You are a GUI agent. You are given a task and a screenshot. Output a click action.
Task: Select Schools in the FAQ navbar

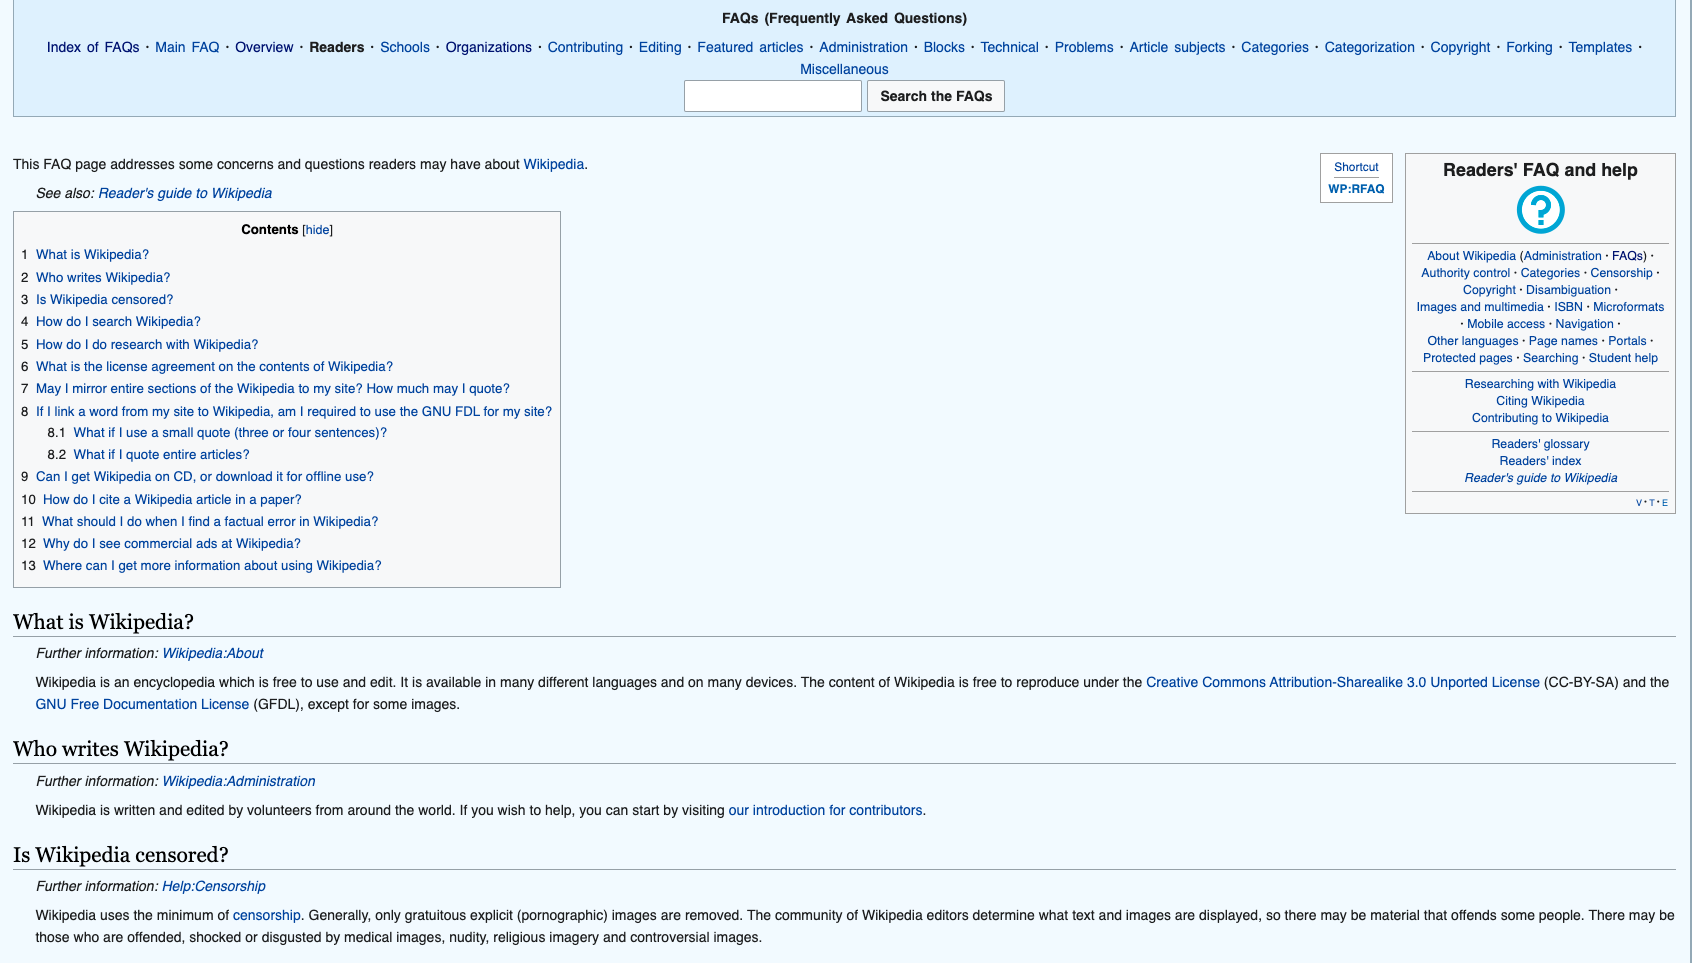[x=405, y=47]
